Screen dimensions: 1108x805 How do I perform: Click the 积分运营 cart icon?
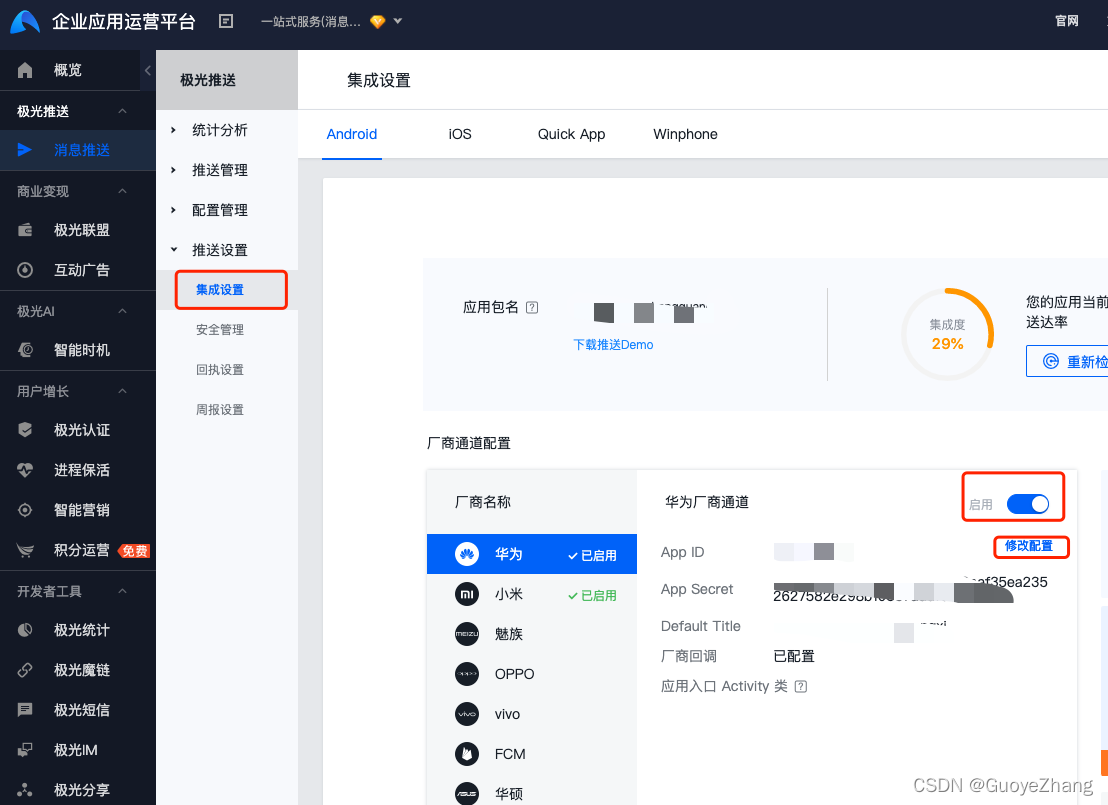25,550
